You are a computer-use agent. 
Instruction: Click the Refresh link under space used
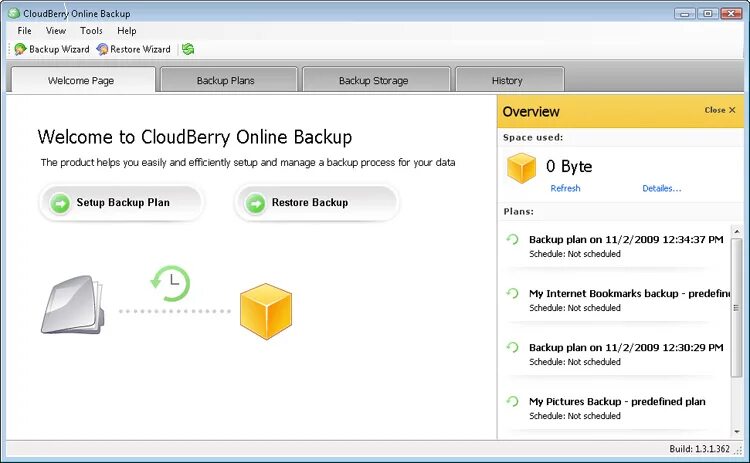click(565, 188)
